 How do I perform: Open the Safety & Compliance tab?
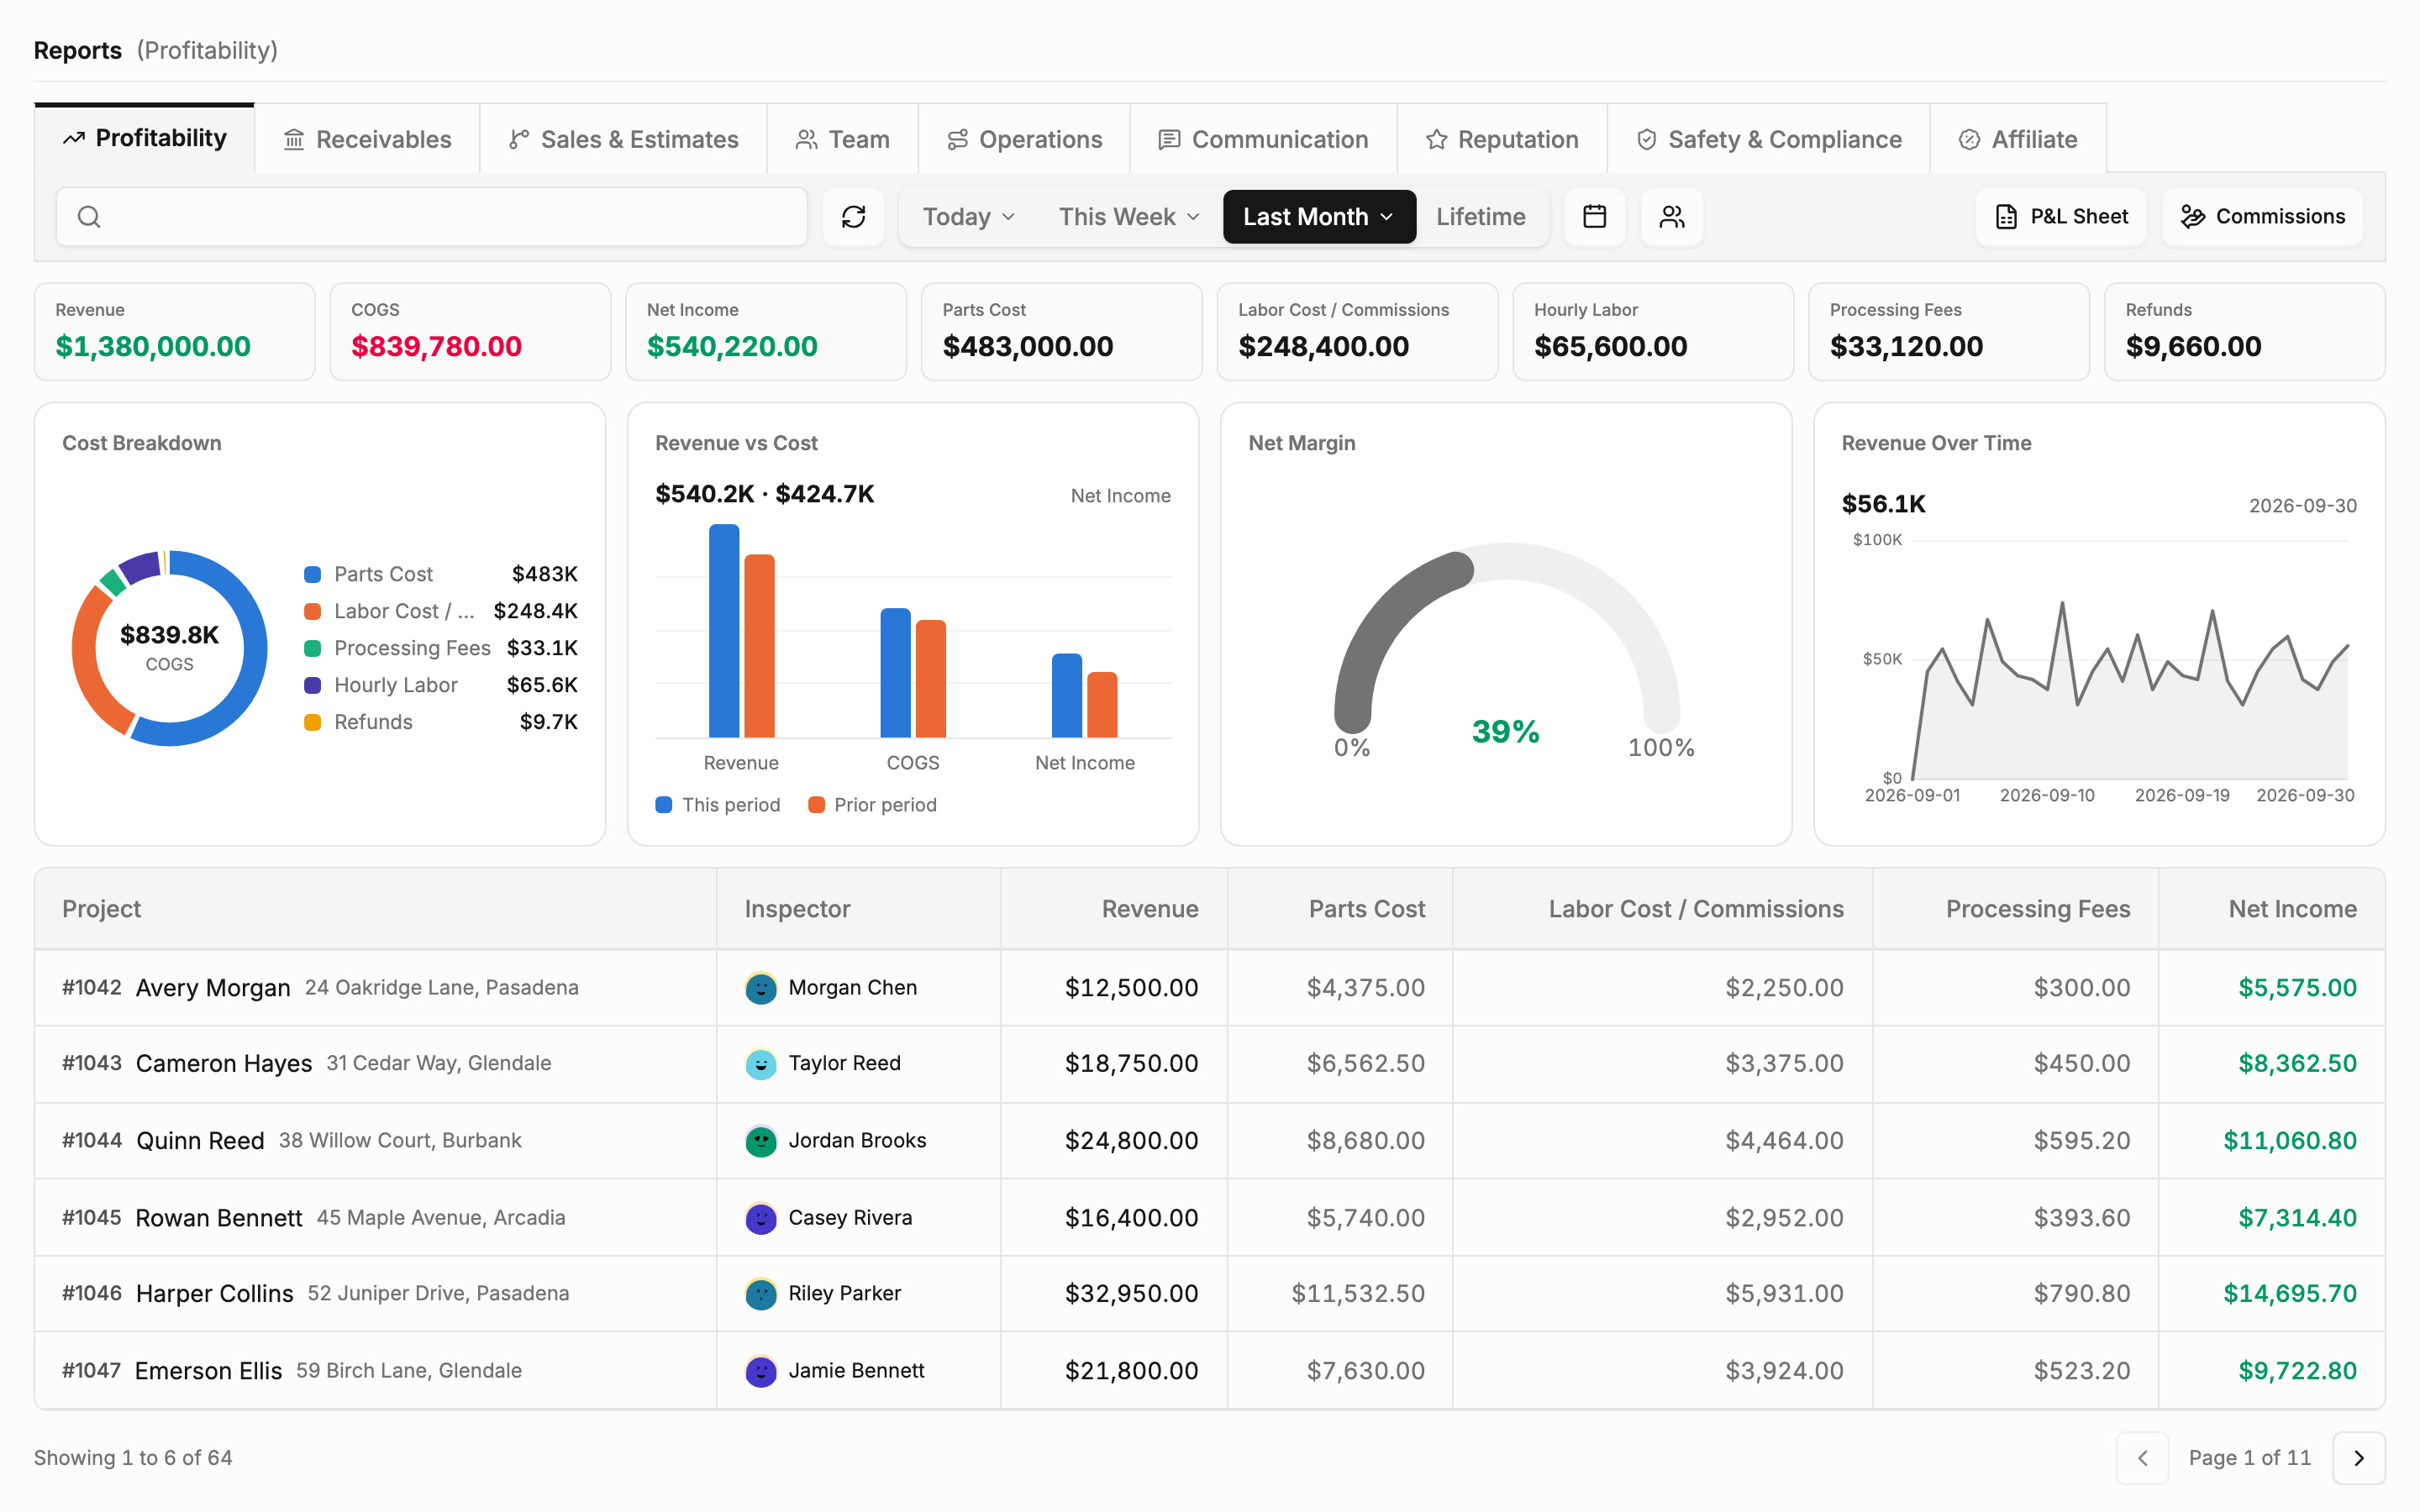(1768, 139)
